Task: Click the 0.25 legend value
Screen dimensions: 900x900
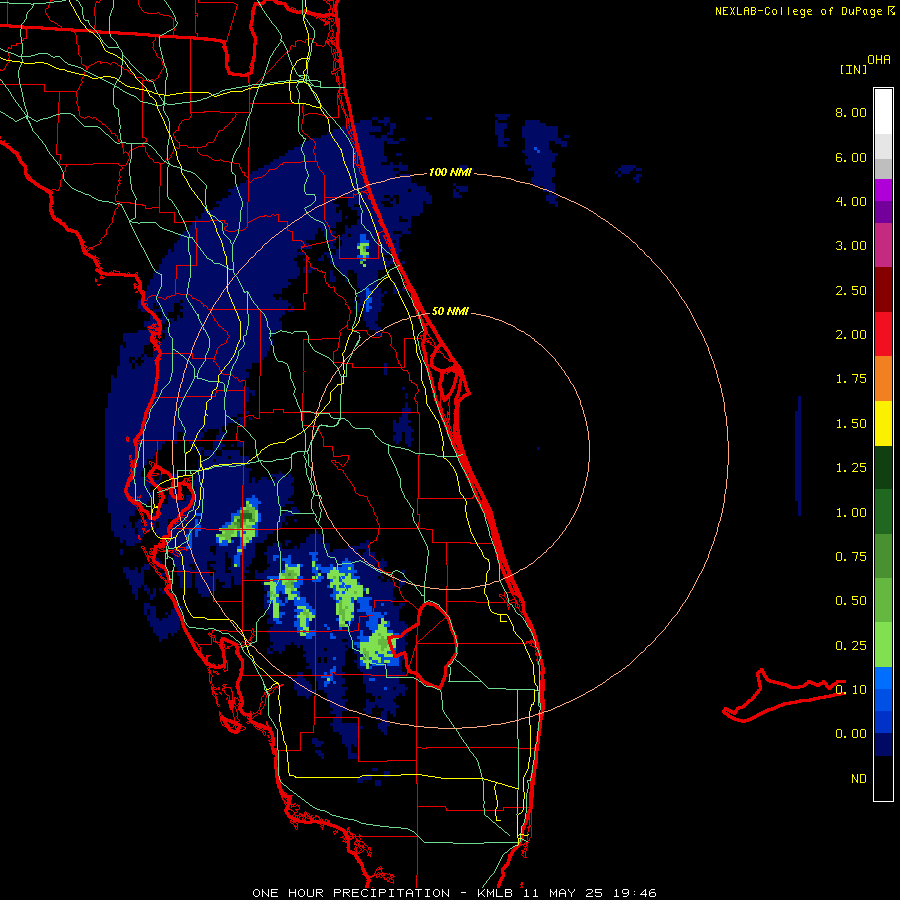Action: click(851, 646)
